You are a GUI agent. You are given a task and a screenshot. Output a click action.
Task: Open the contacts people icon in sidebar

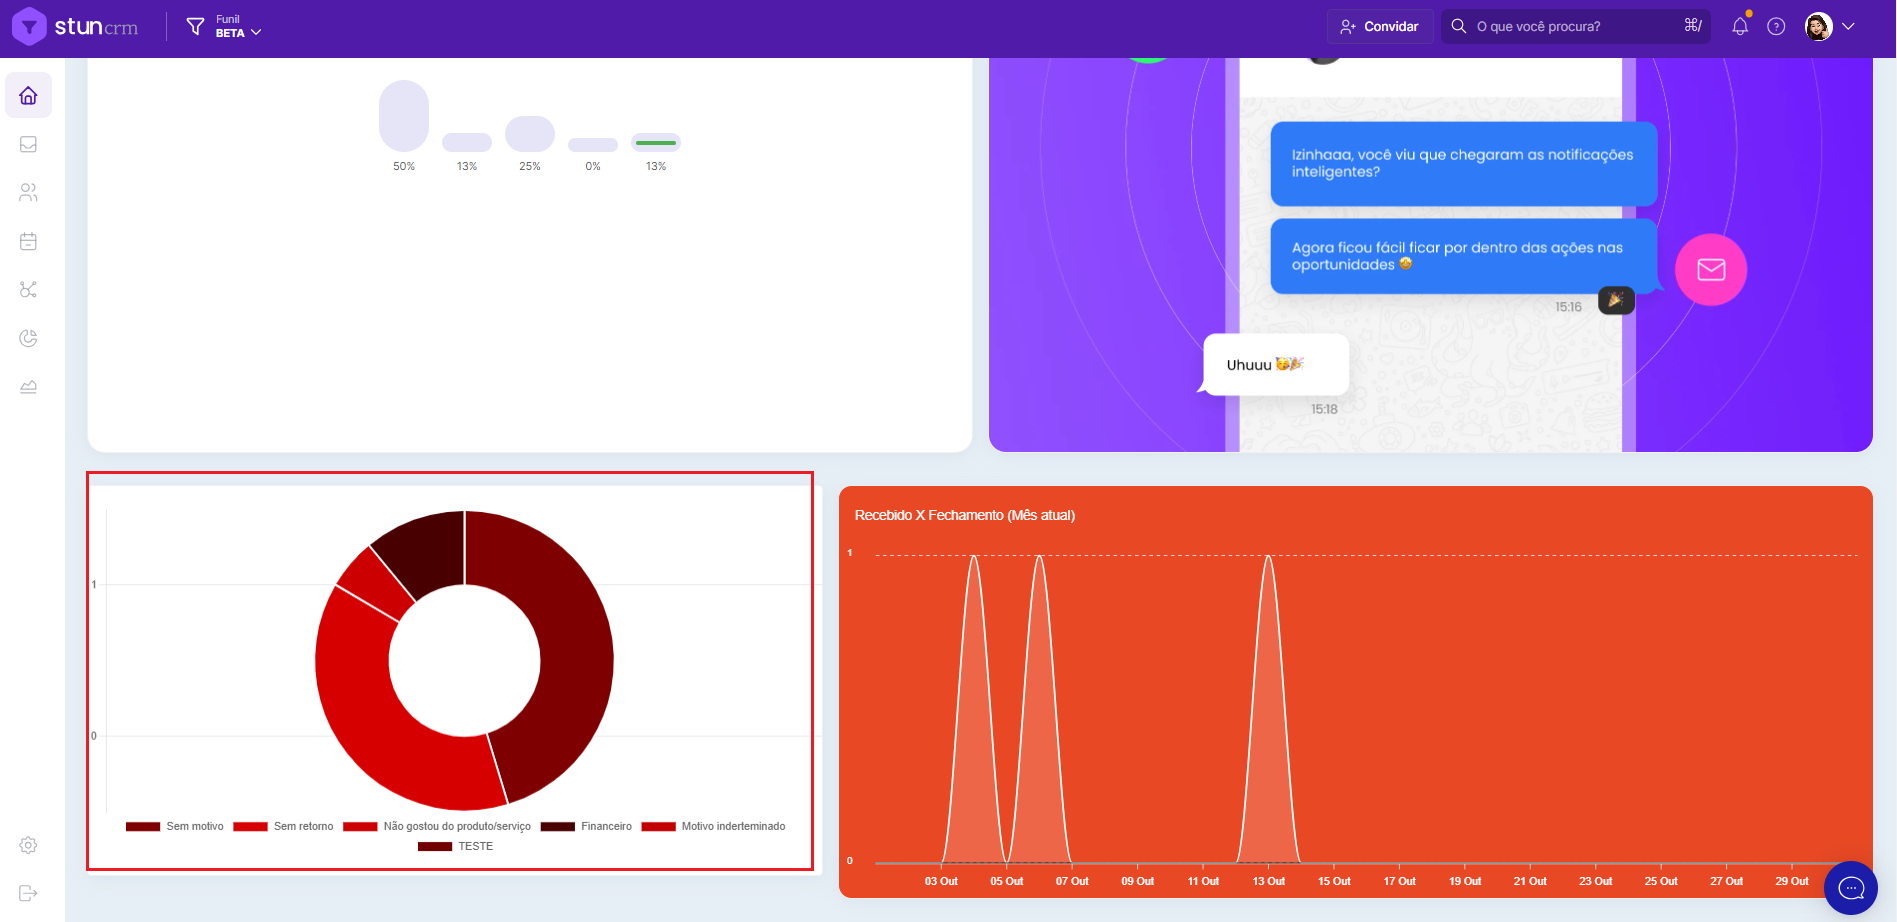pos(28,193)
